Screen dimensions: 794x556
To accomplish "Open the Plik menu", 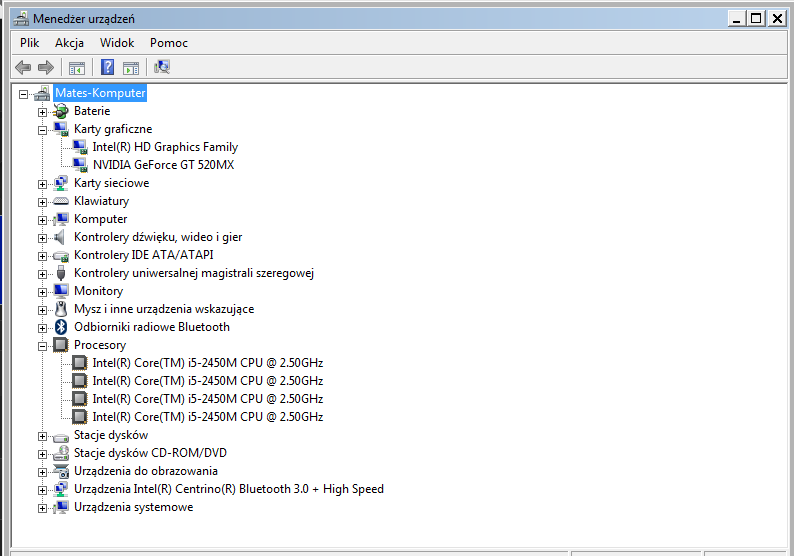I will click(x=29, y=43).
